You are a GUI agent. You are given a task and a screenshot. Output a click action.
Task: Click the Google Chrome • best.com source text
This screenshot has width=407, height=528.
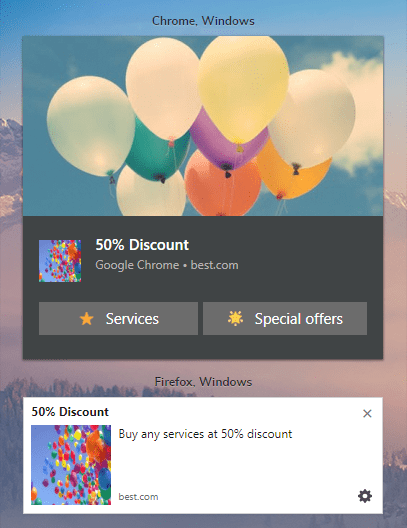pyautogui.click(x=167, y=265)
